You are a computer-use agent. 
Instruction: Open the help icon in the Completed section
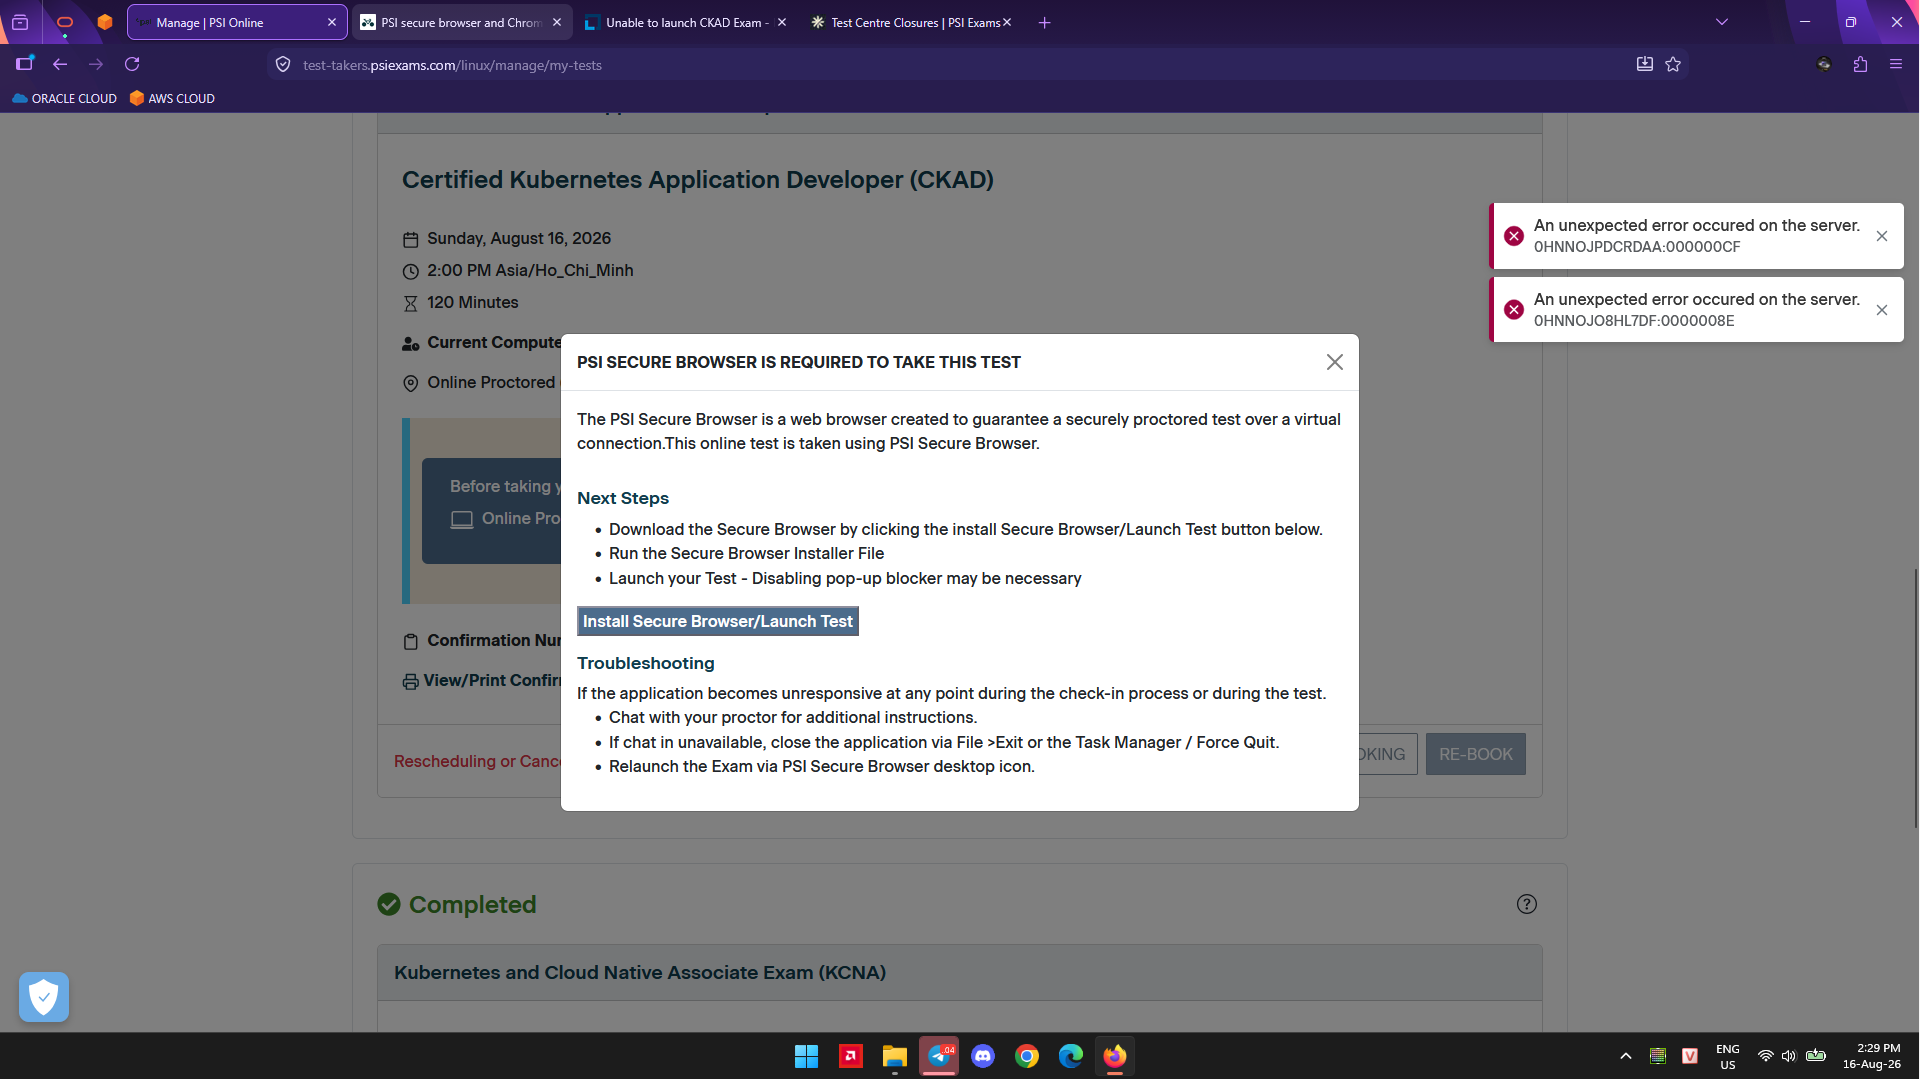pyautogui.click(x=1526, y=904)
